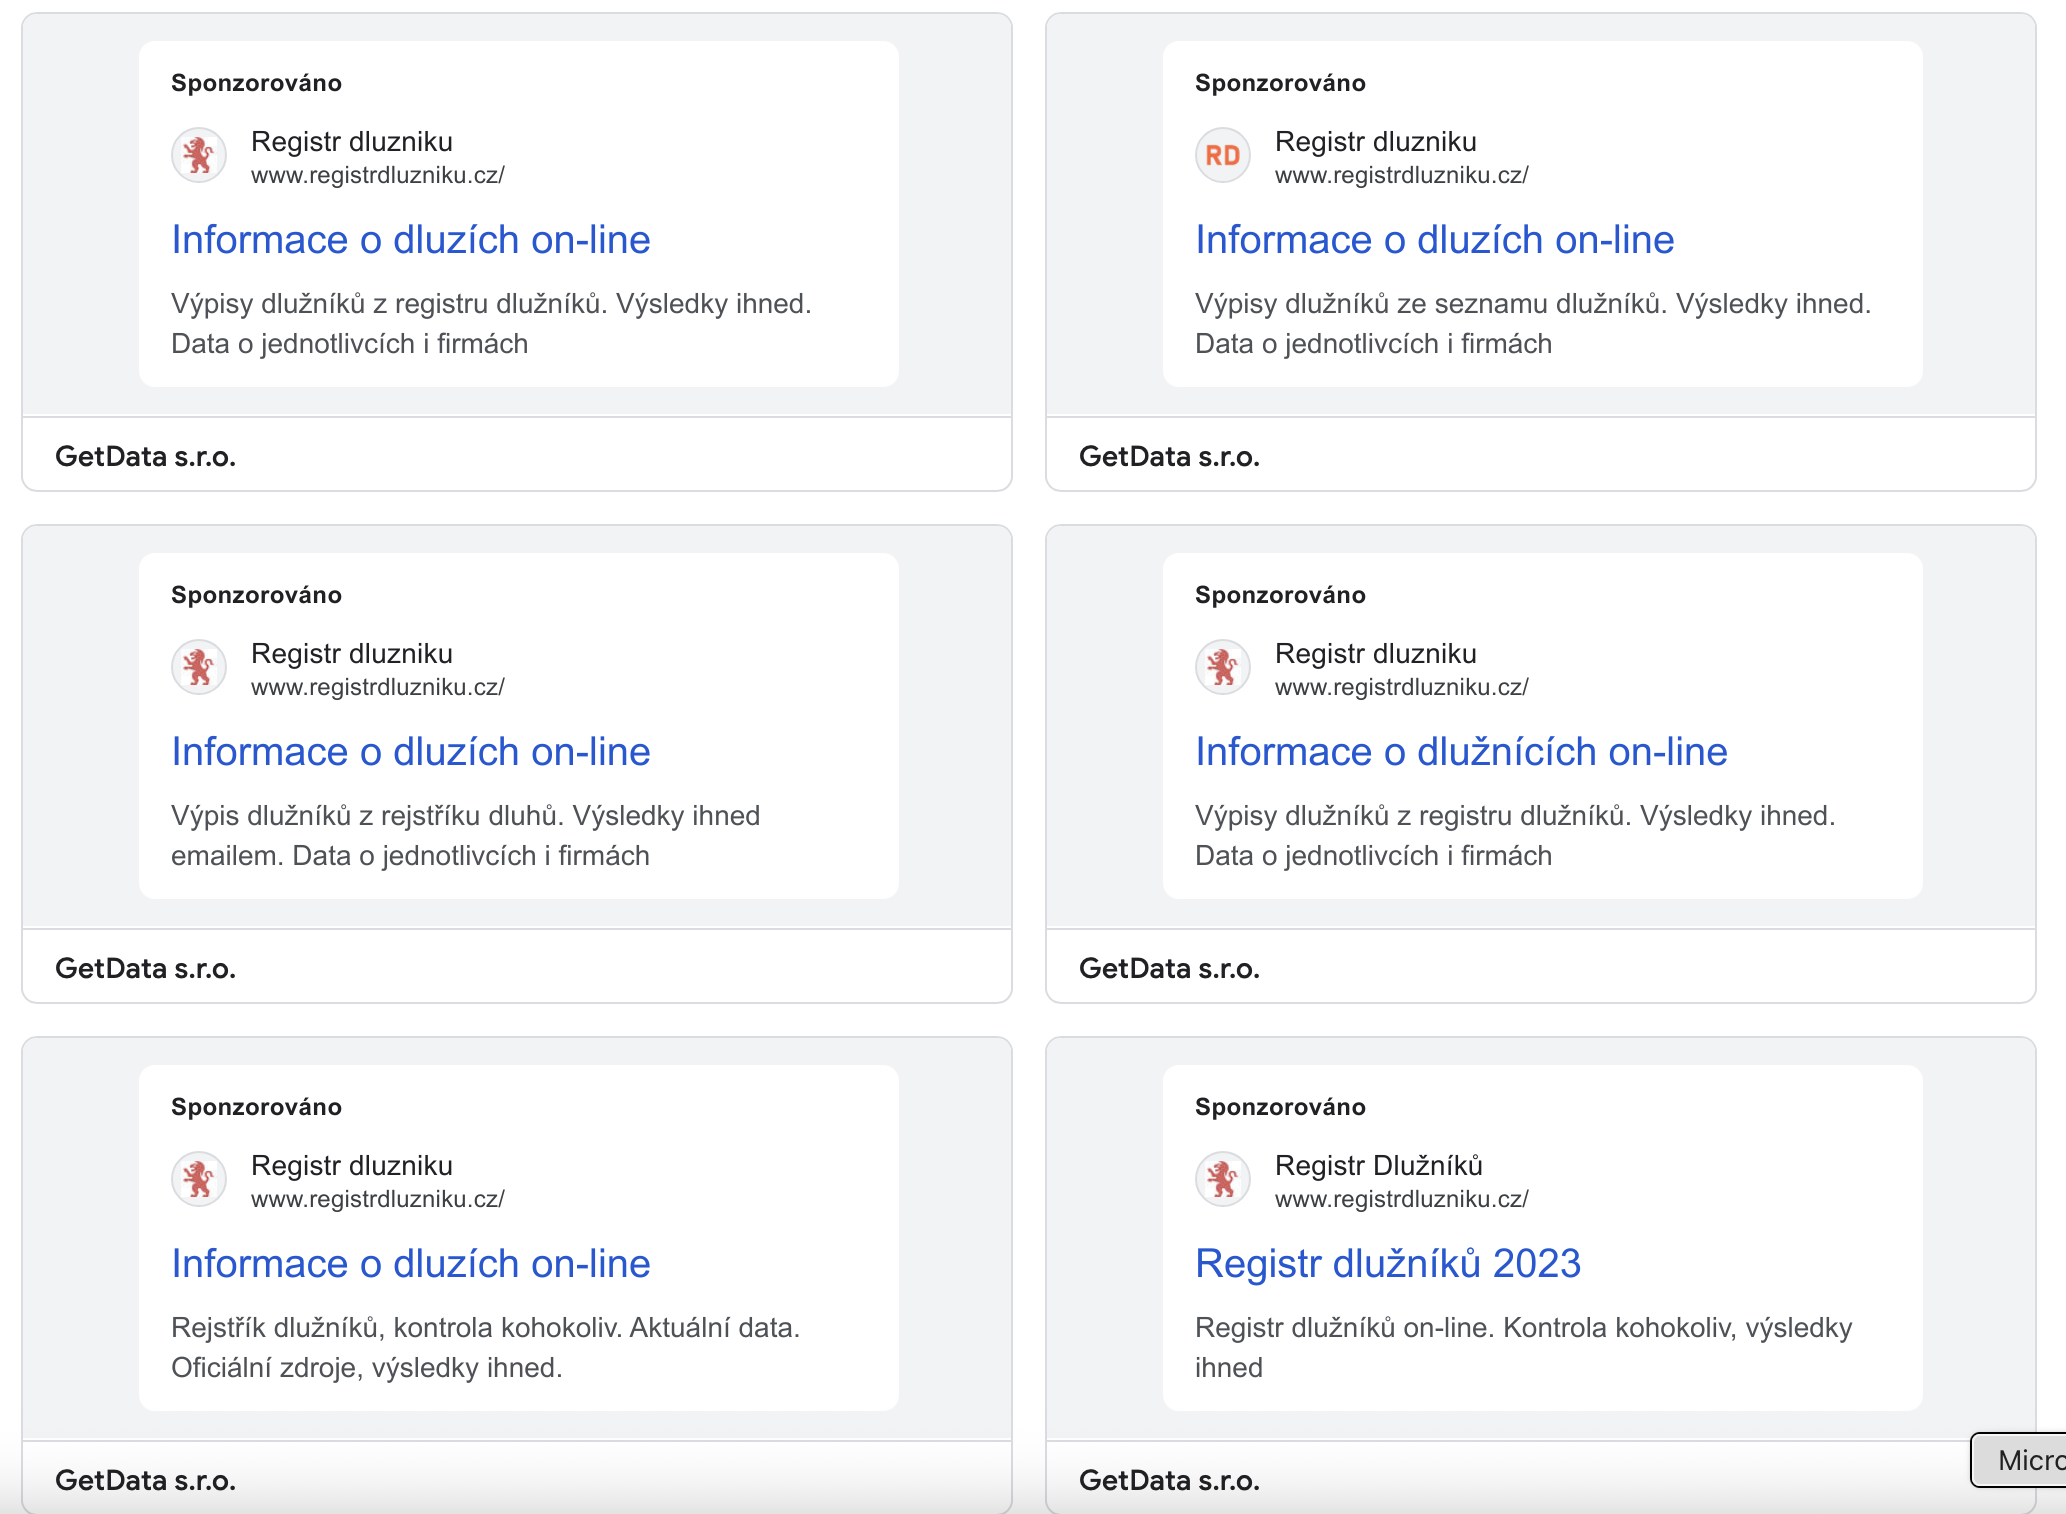Open headline in the RD-less first lion ad 'z registru dlužníků. Výsledky ihned' dluzích

410,240
